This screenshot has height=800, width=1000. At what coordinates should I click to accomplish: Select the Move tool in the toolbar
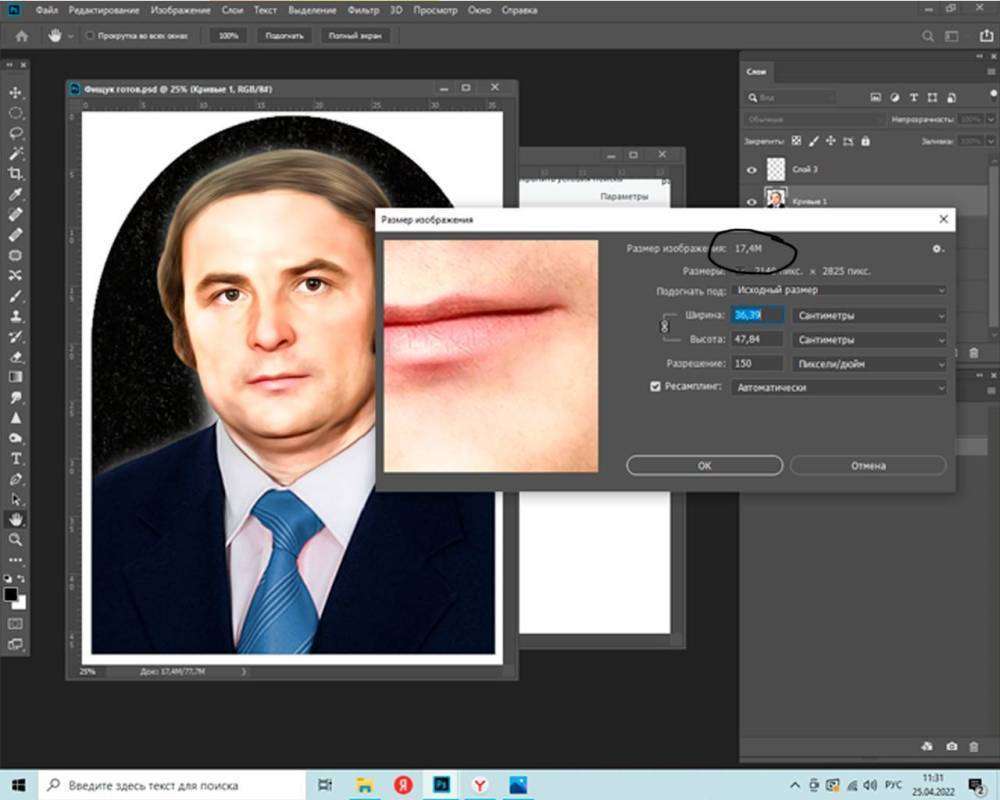(x=16, y=92)
